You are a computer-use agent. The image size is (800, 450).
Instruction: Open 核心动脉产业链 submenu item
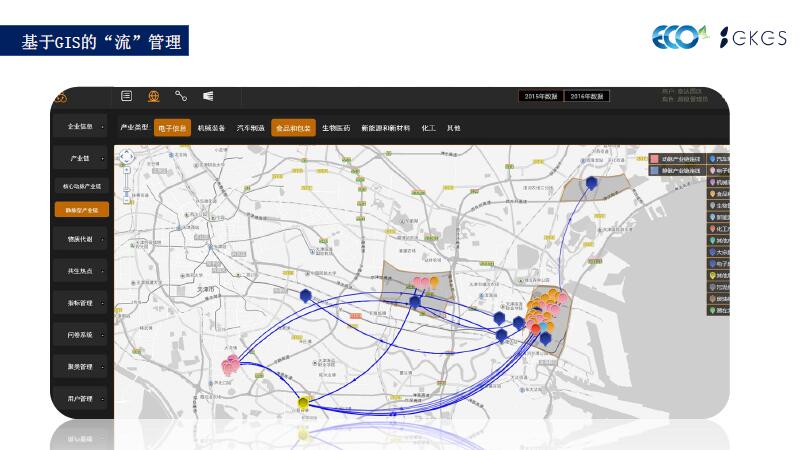82,186
